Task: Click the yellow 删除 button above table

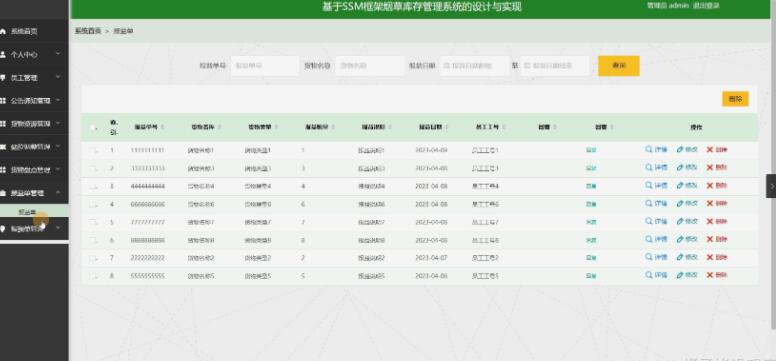Action: tap(735, 99)
